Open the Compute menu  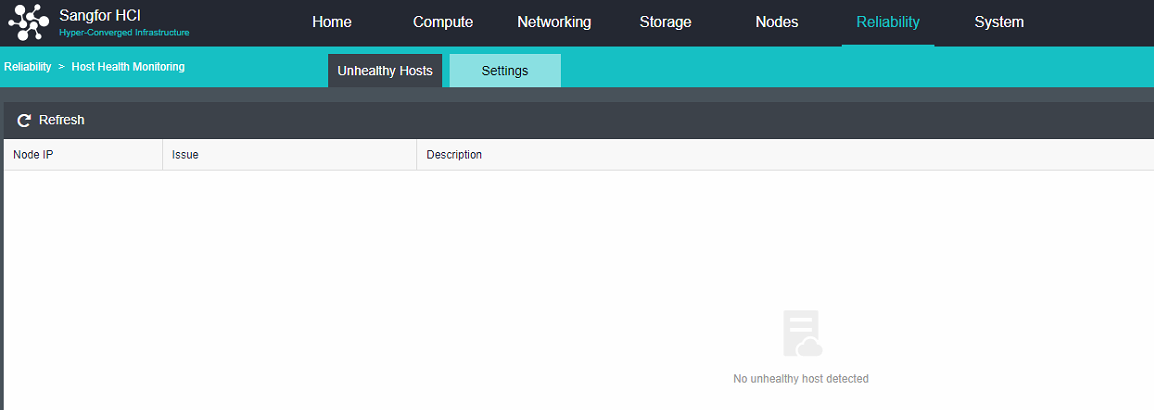[443, 22]
